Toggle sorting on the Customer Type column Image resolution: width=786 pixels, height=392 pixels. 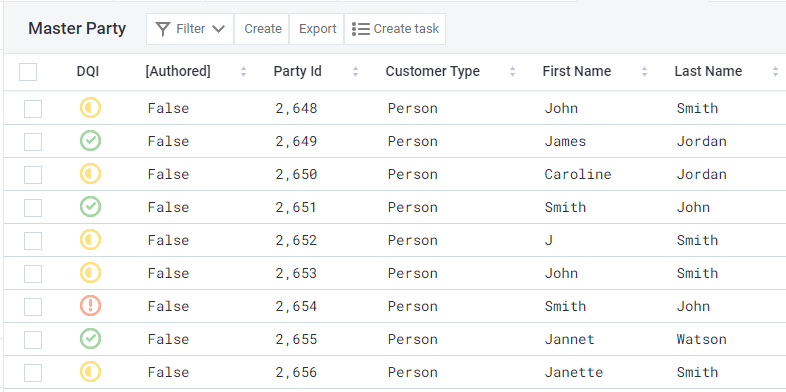click(512, 72)
